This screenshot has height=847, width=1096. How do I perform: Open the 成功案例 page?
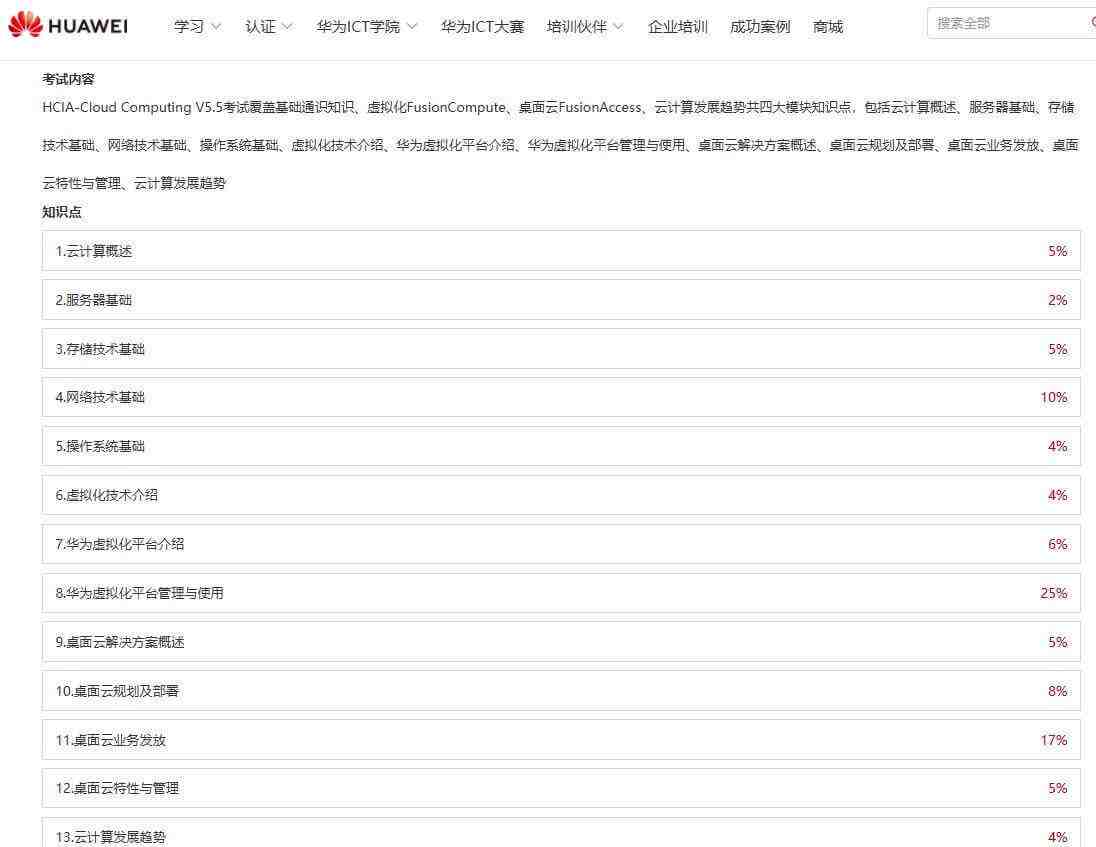point(759,27)
